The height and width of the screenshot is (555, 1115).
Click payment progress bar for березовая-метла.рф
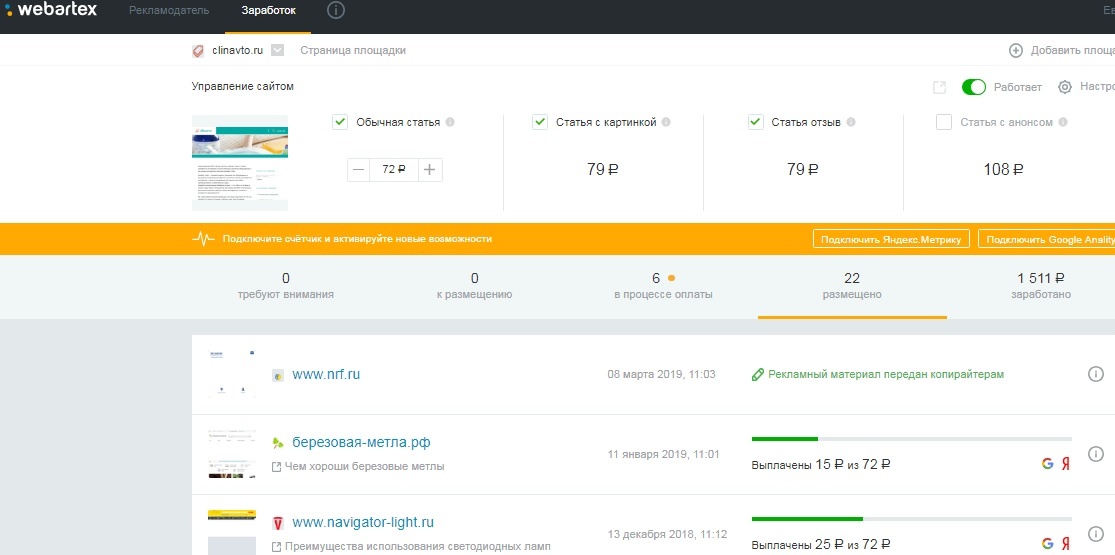tap(912, 439)
